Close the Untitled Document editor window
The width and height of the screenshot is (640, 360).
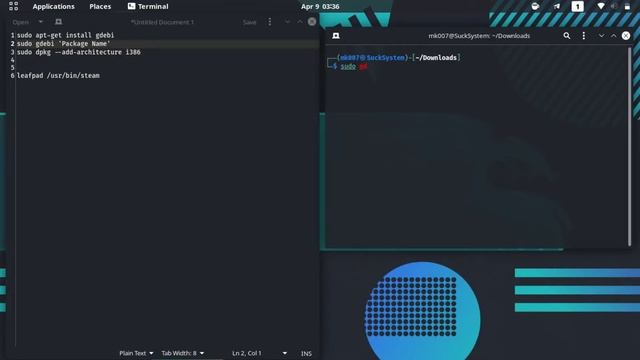click(312, 22)
